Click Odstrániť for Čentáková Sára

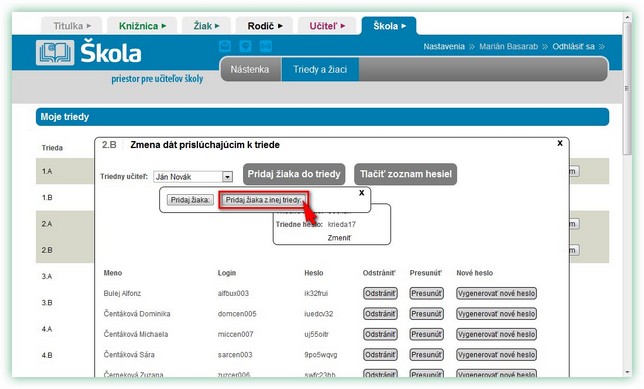(x=380, y=355)
